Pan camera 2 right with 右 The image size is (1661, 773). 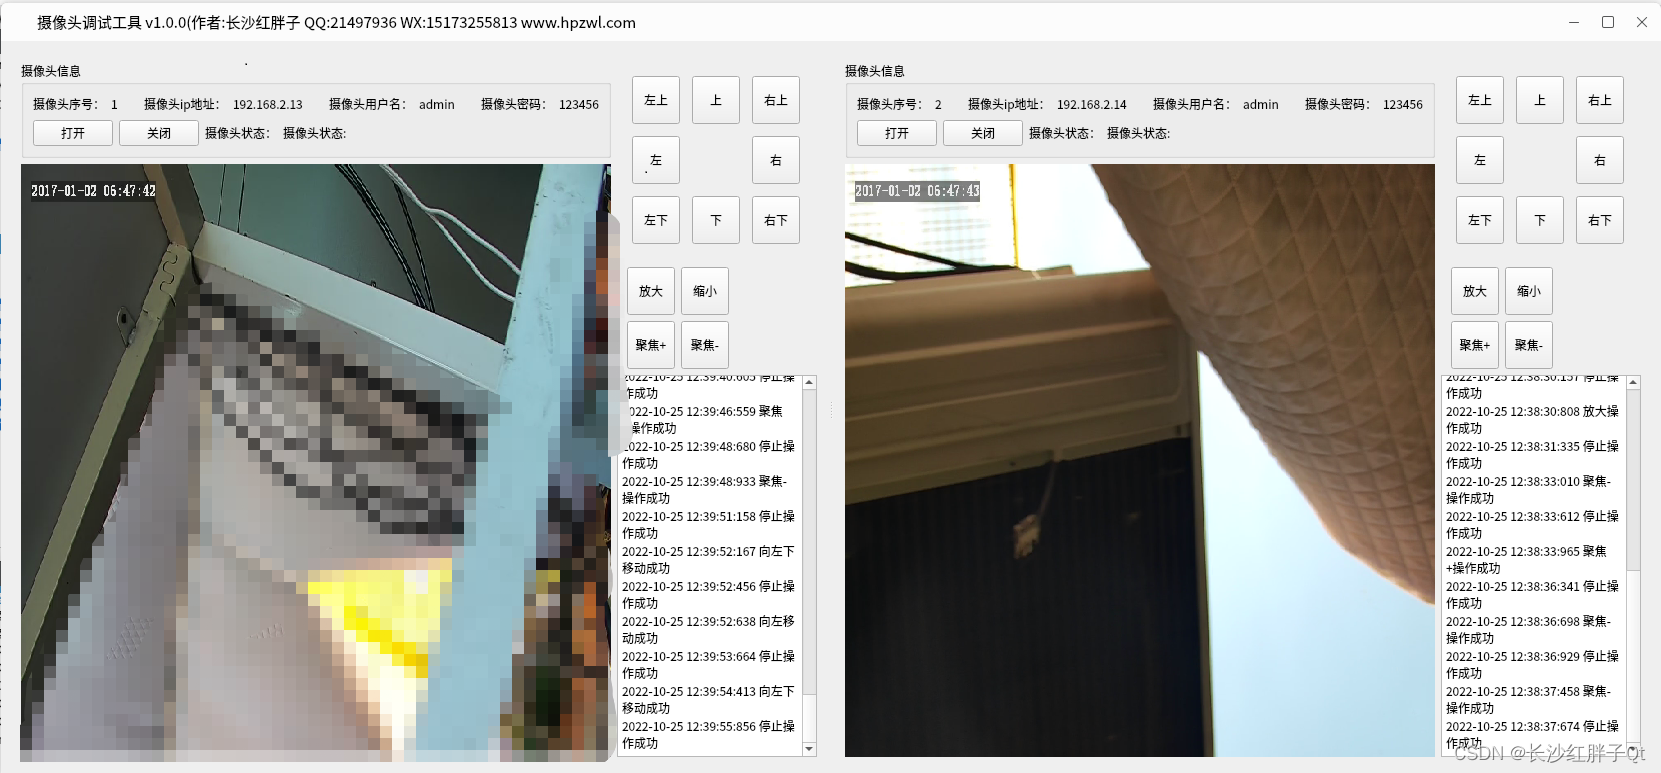1600,160
